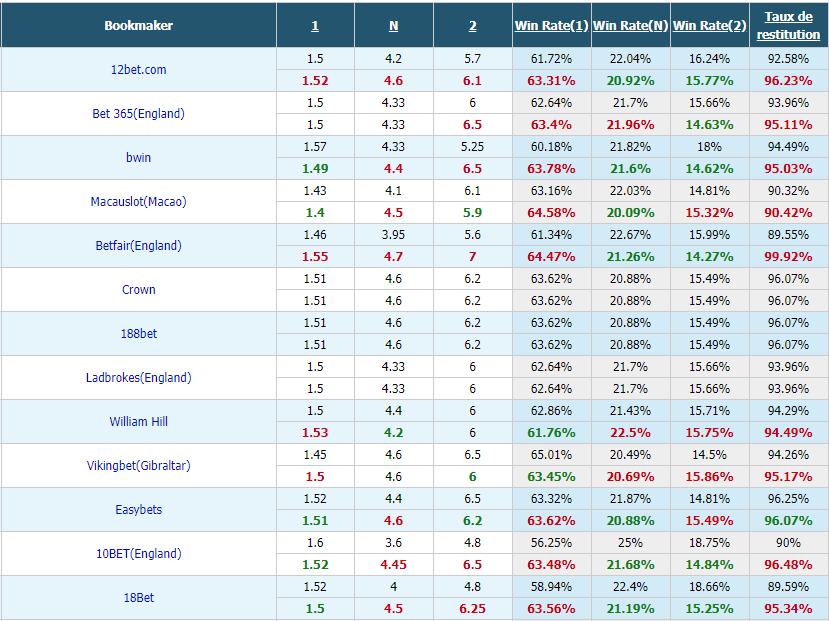Click the 5.25 odds cell for bwin
The height and width of the screenshot is (621, 829).
click(473, 146)
